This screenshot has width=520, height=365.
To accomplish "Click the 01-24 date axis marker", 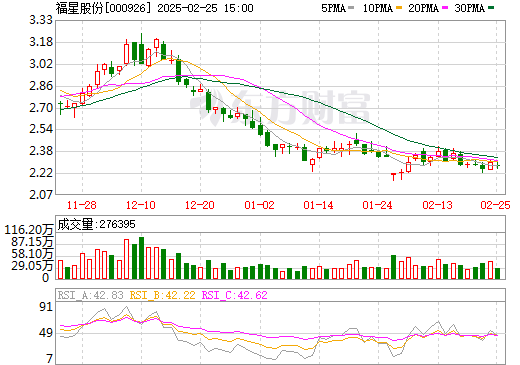I will pyautogui.click(x=377, y=205).
